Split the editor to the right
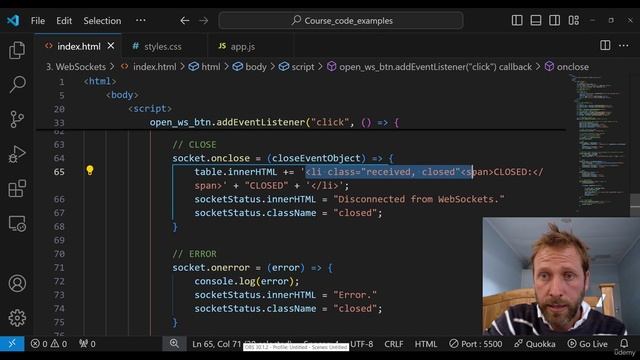This screenshot has height=360, width=640. pos(605,45)
